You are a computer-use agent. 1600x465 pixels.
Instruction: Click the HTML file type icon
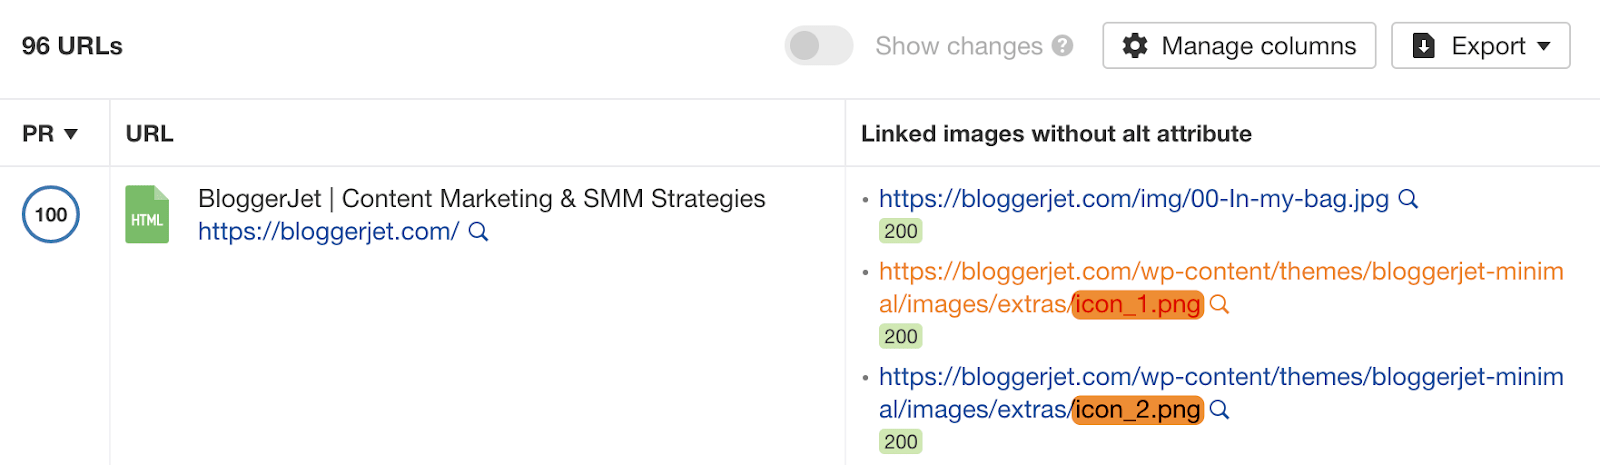[147, 215]
